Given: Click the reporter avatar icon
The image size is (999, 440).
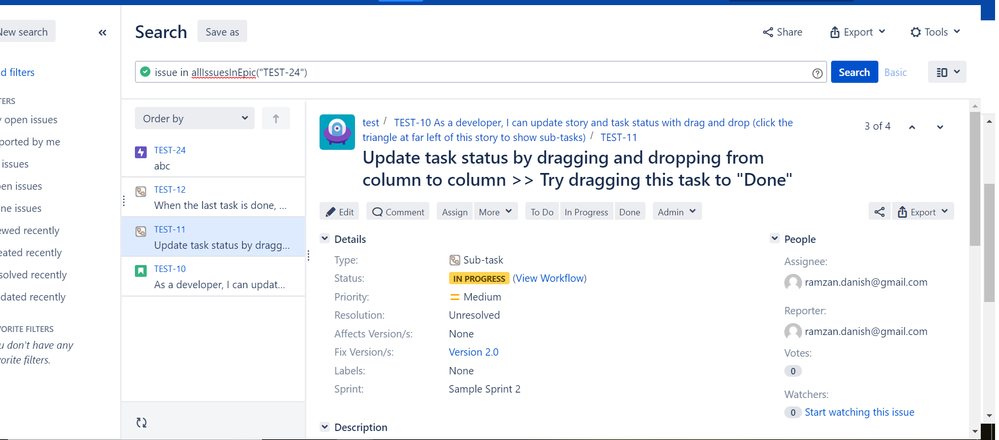Looking at the screenshot, I should tap(793, 331).
